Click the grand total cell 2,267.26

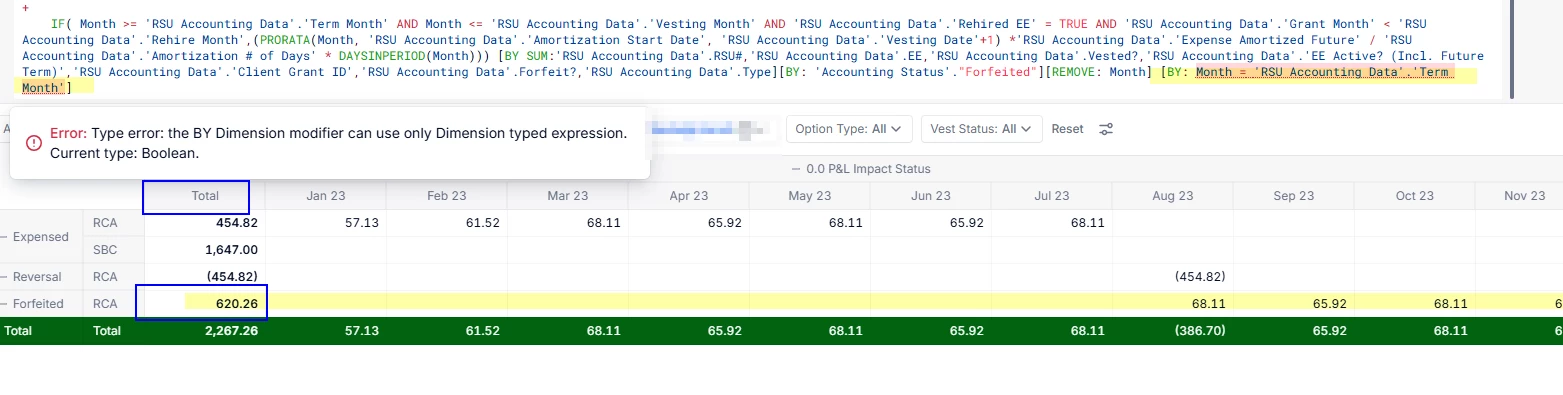coord(205,330)
